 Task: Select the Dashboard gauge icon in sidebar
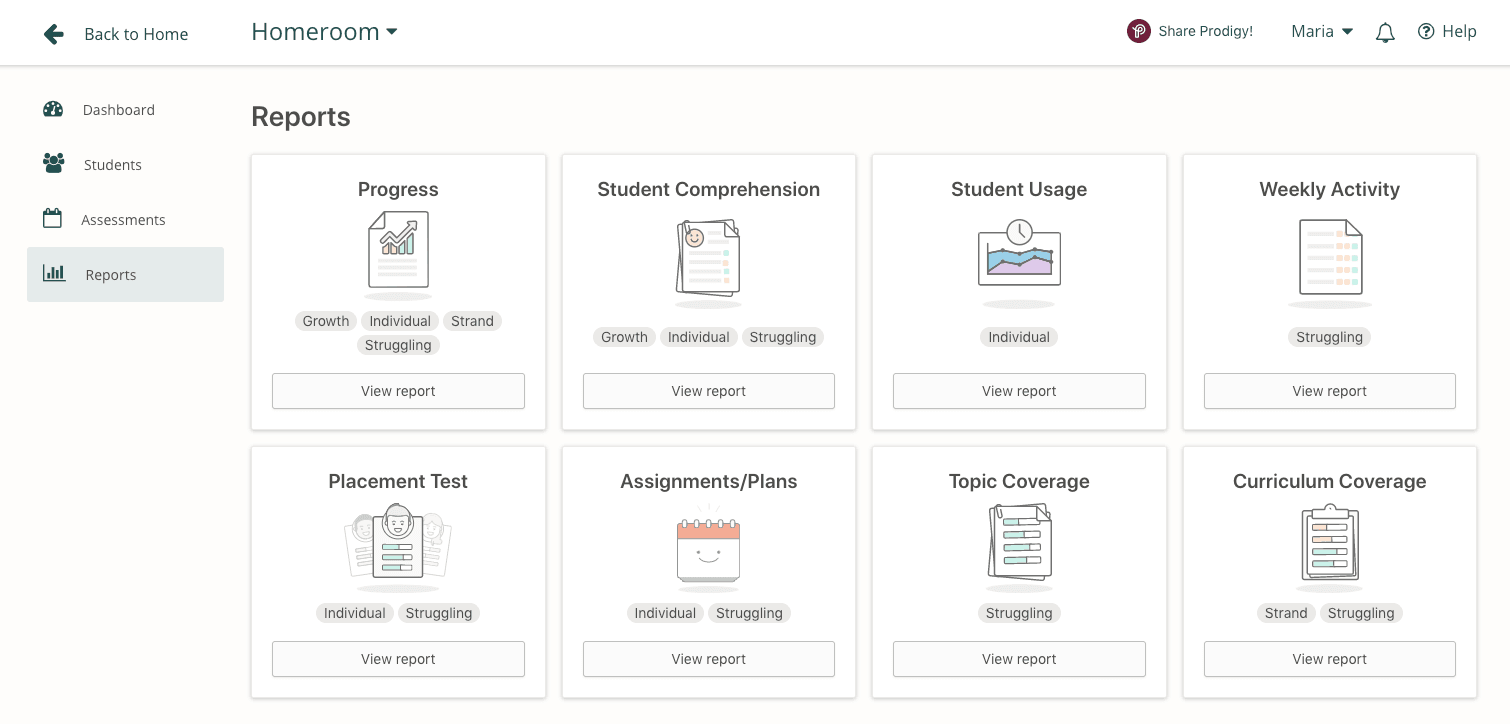[53, 109]
